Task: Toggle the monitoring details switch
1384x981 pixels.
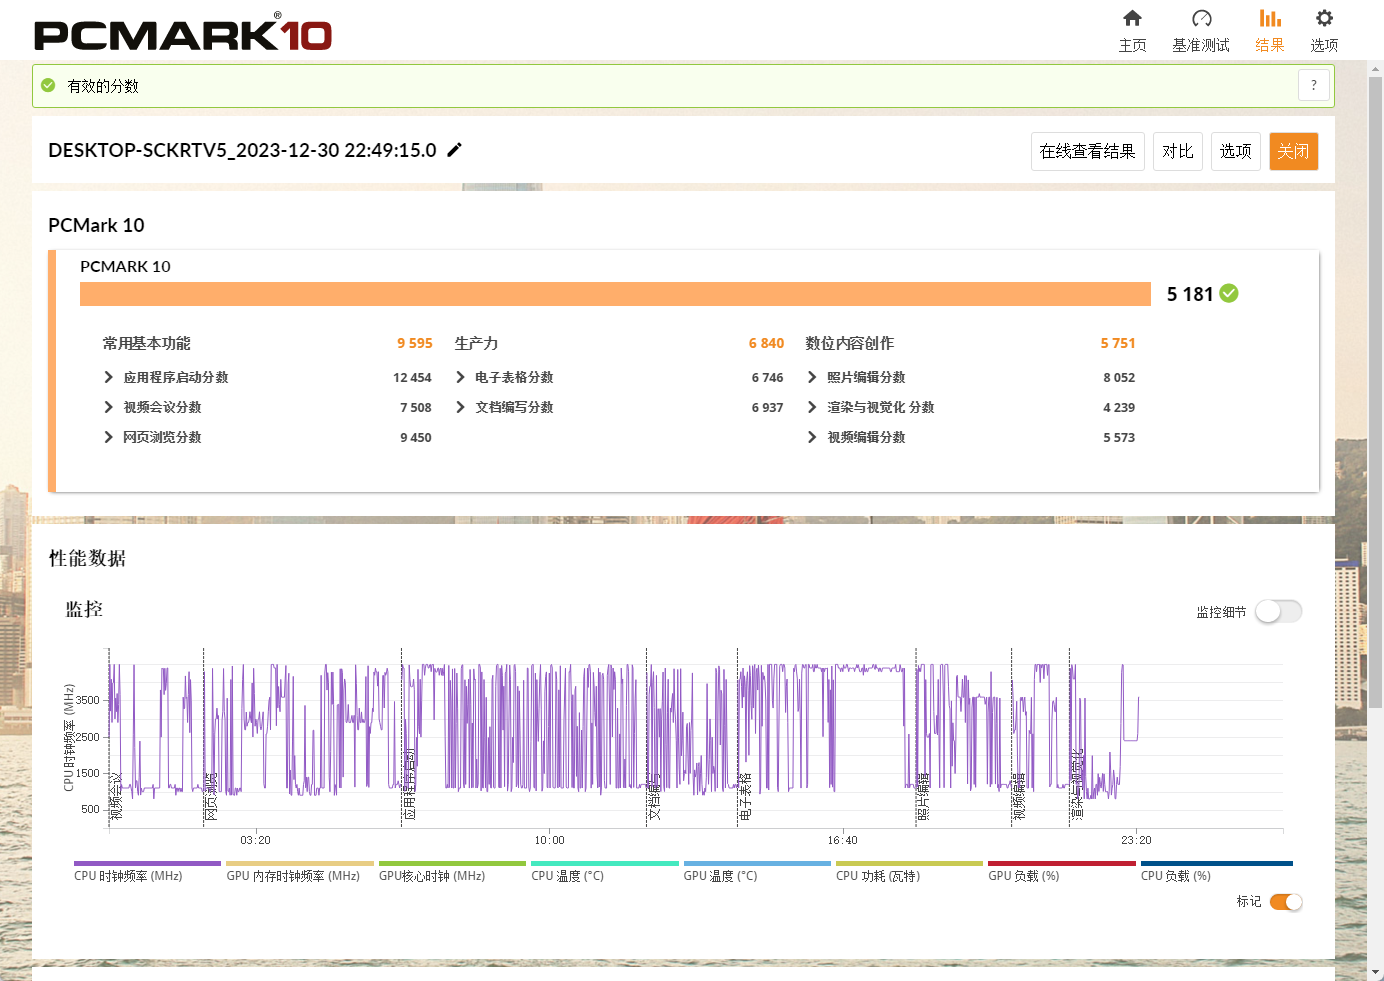Action: 1278,611
